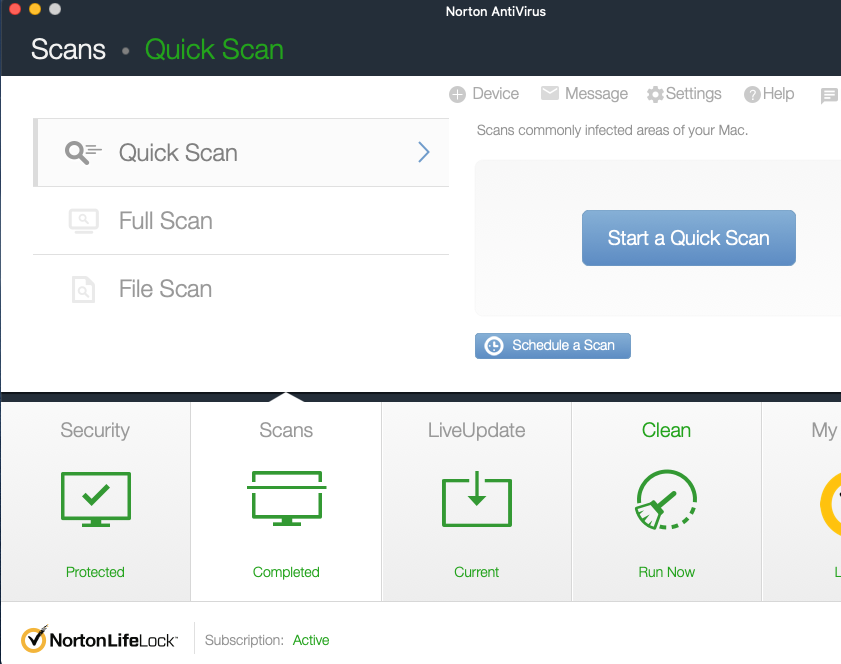Click the Completed status text
Viewport: 841px width, 664px height.
coord(286,572)
